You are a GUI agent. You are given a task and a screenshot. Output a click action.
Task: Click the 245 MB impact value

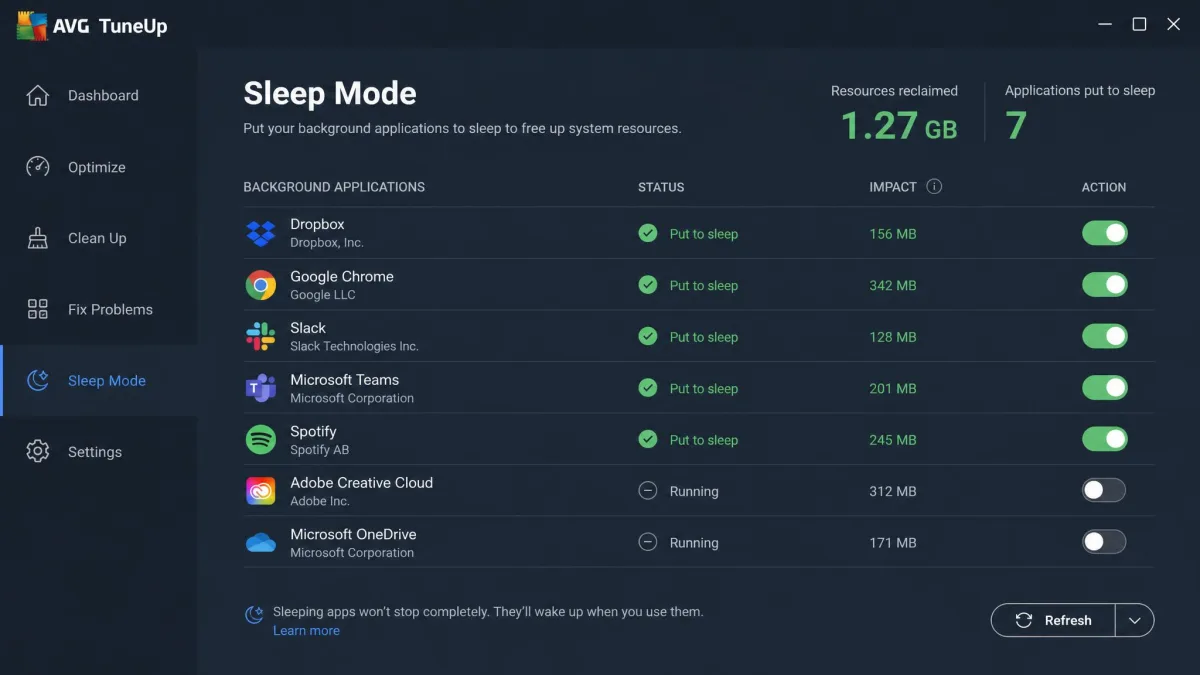pos(893,440)
